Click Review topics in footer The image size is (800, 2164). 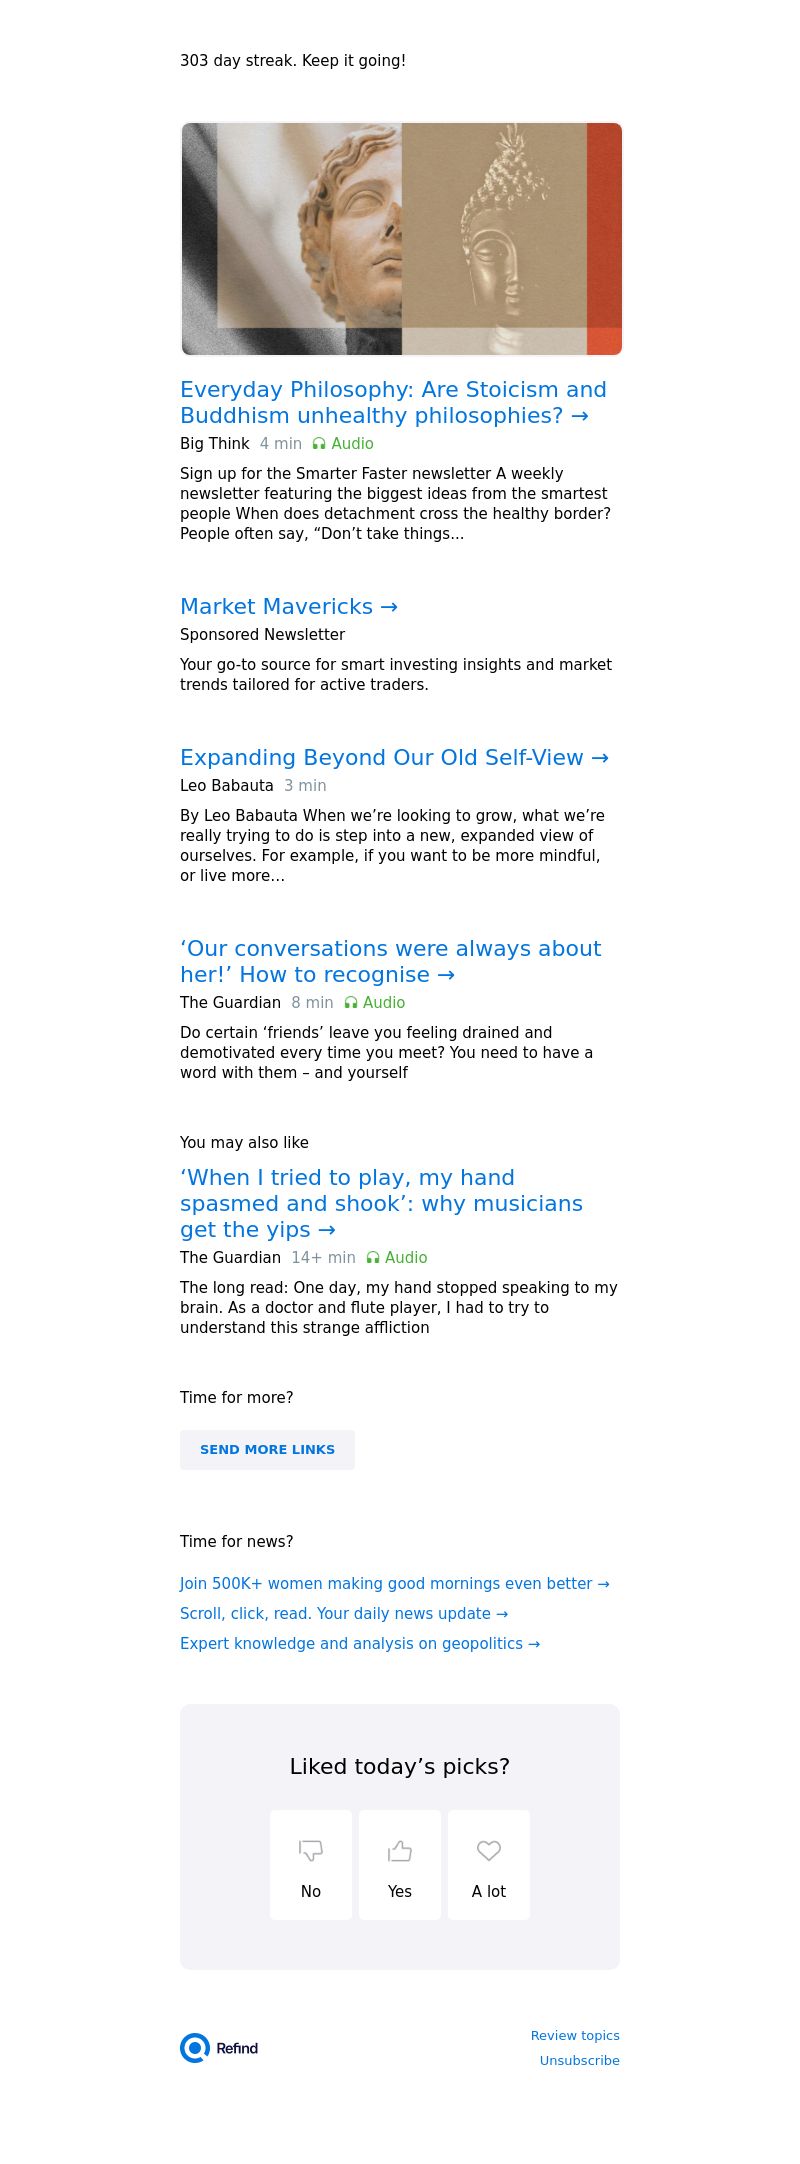[x=575, y=2036]
